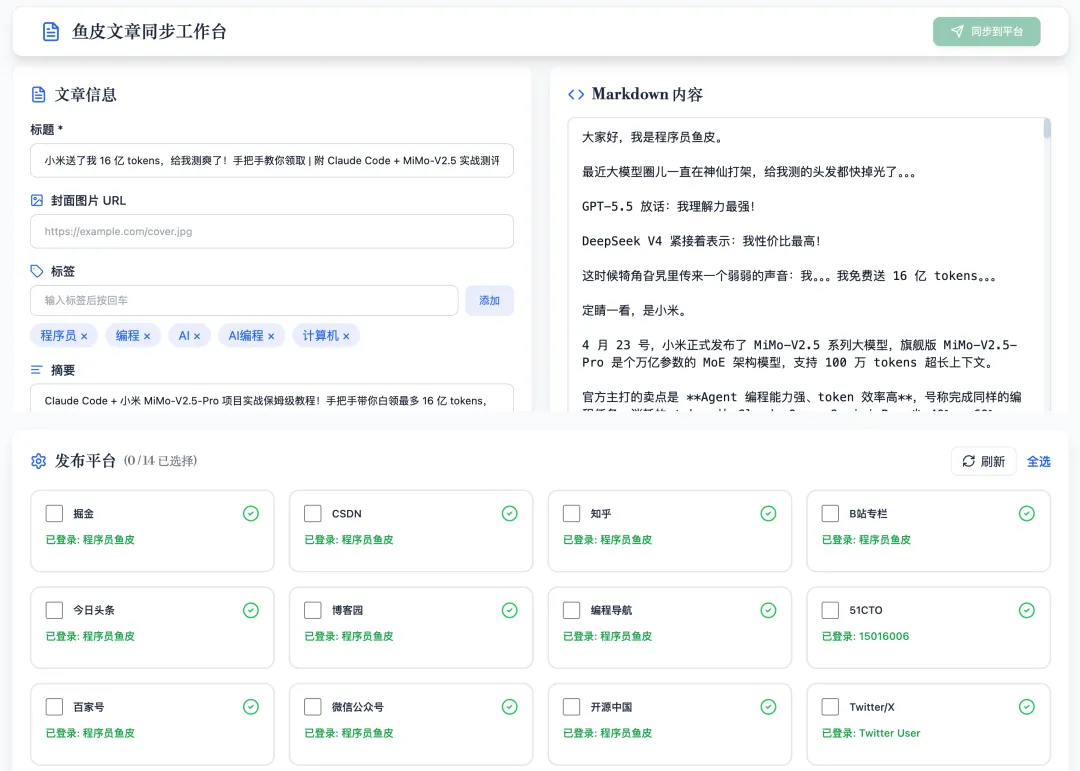Focus the 标题 input field

272,161
